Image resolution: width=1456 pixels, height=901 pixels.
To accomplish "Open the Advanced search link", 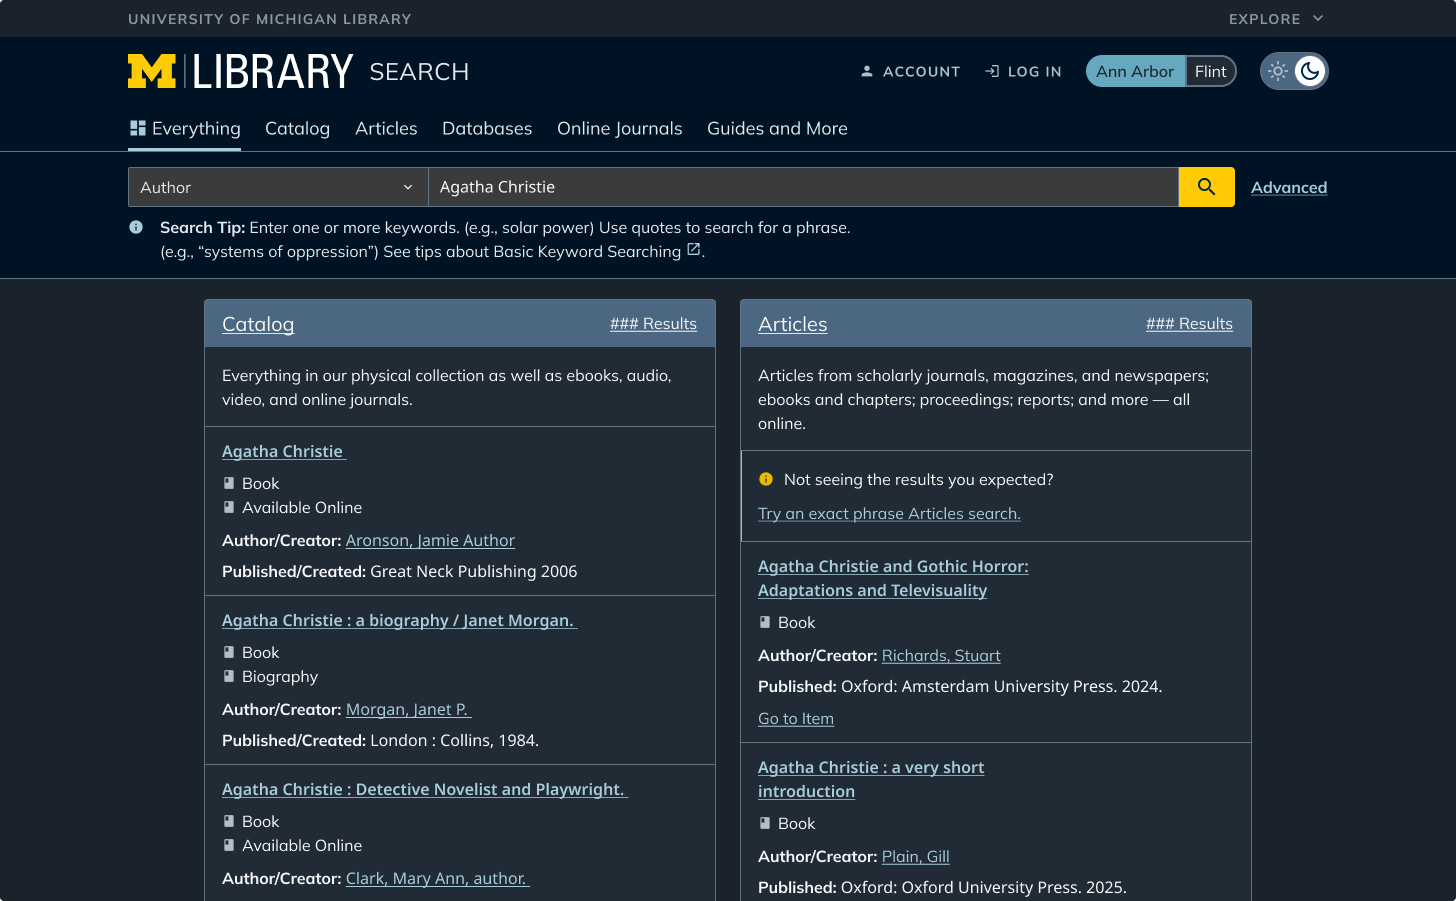I will [1289, 187].
